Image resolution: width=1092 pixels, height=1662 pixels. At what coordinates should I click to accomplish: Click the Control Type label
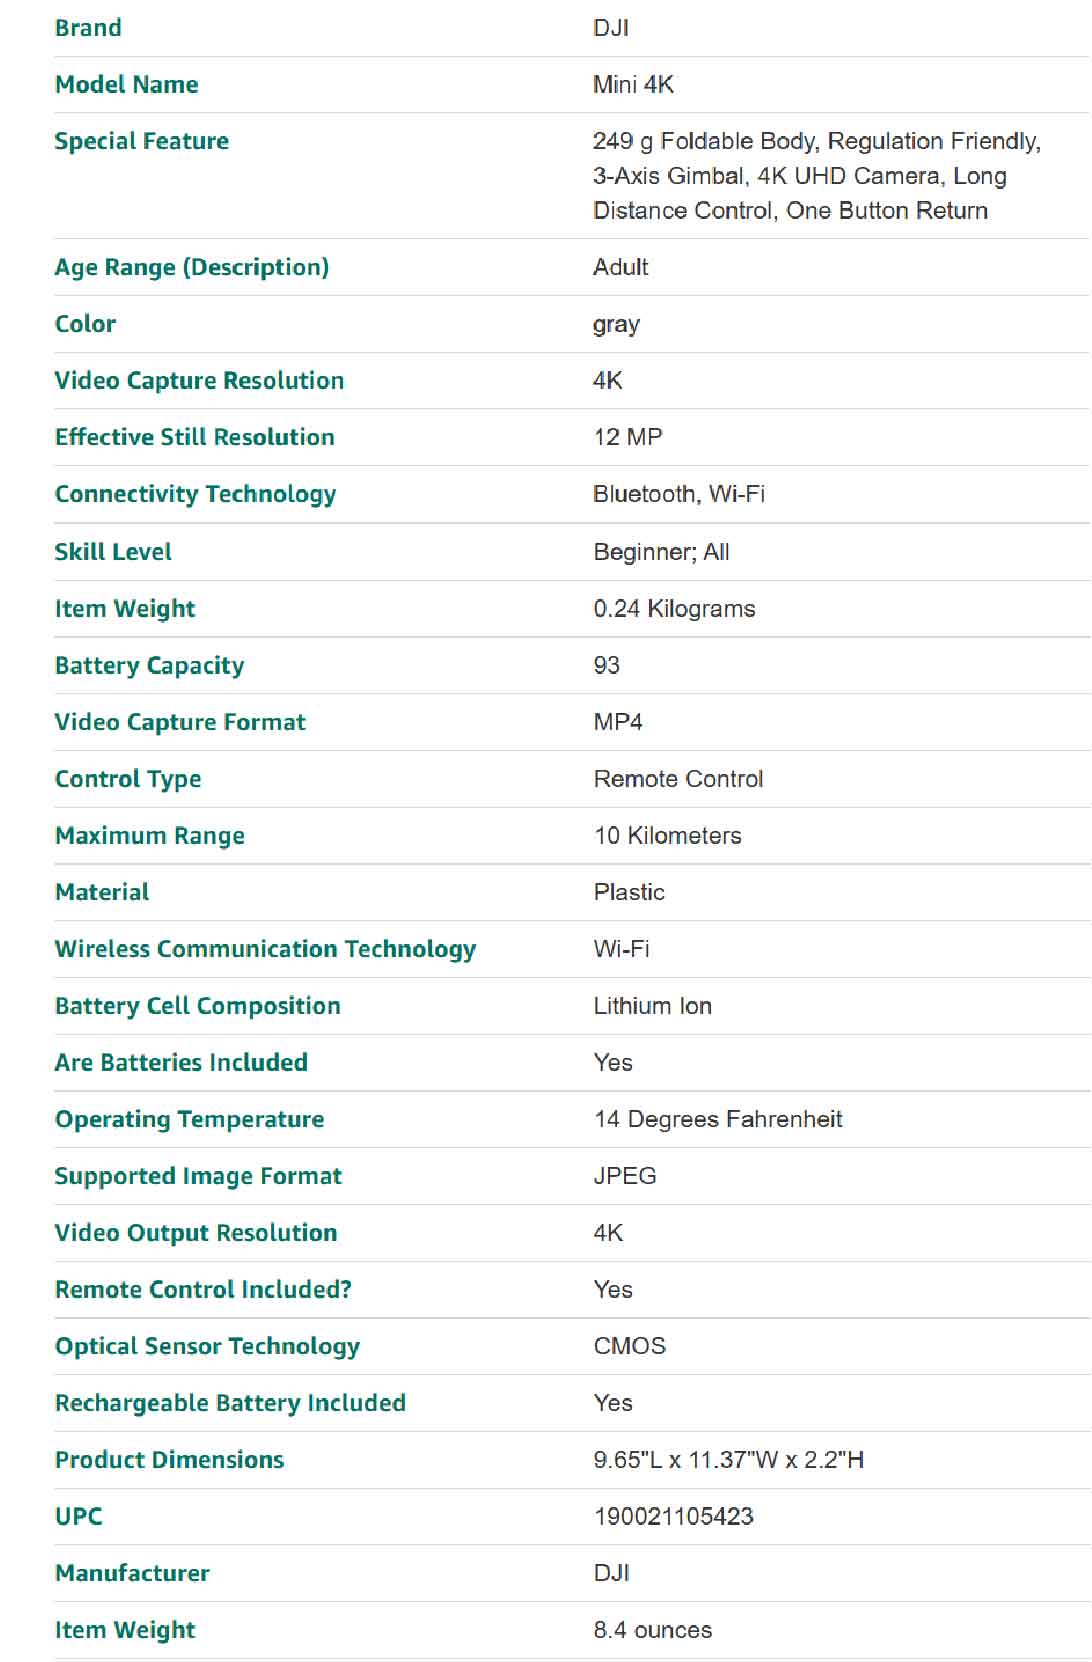[128, 779]
